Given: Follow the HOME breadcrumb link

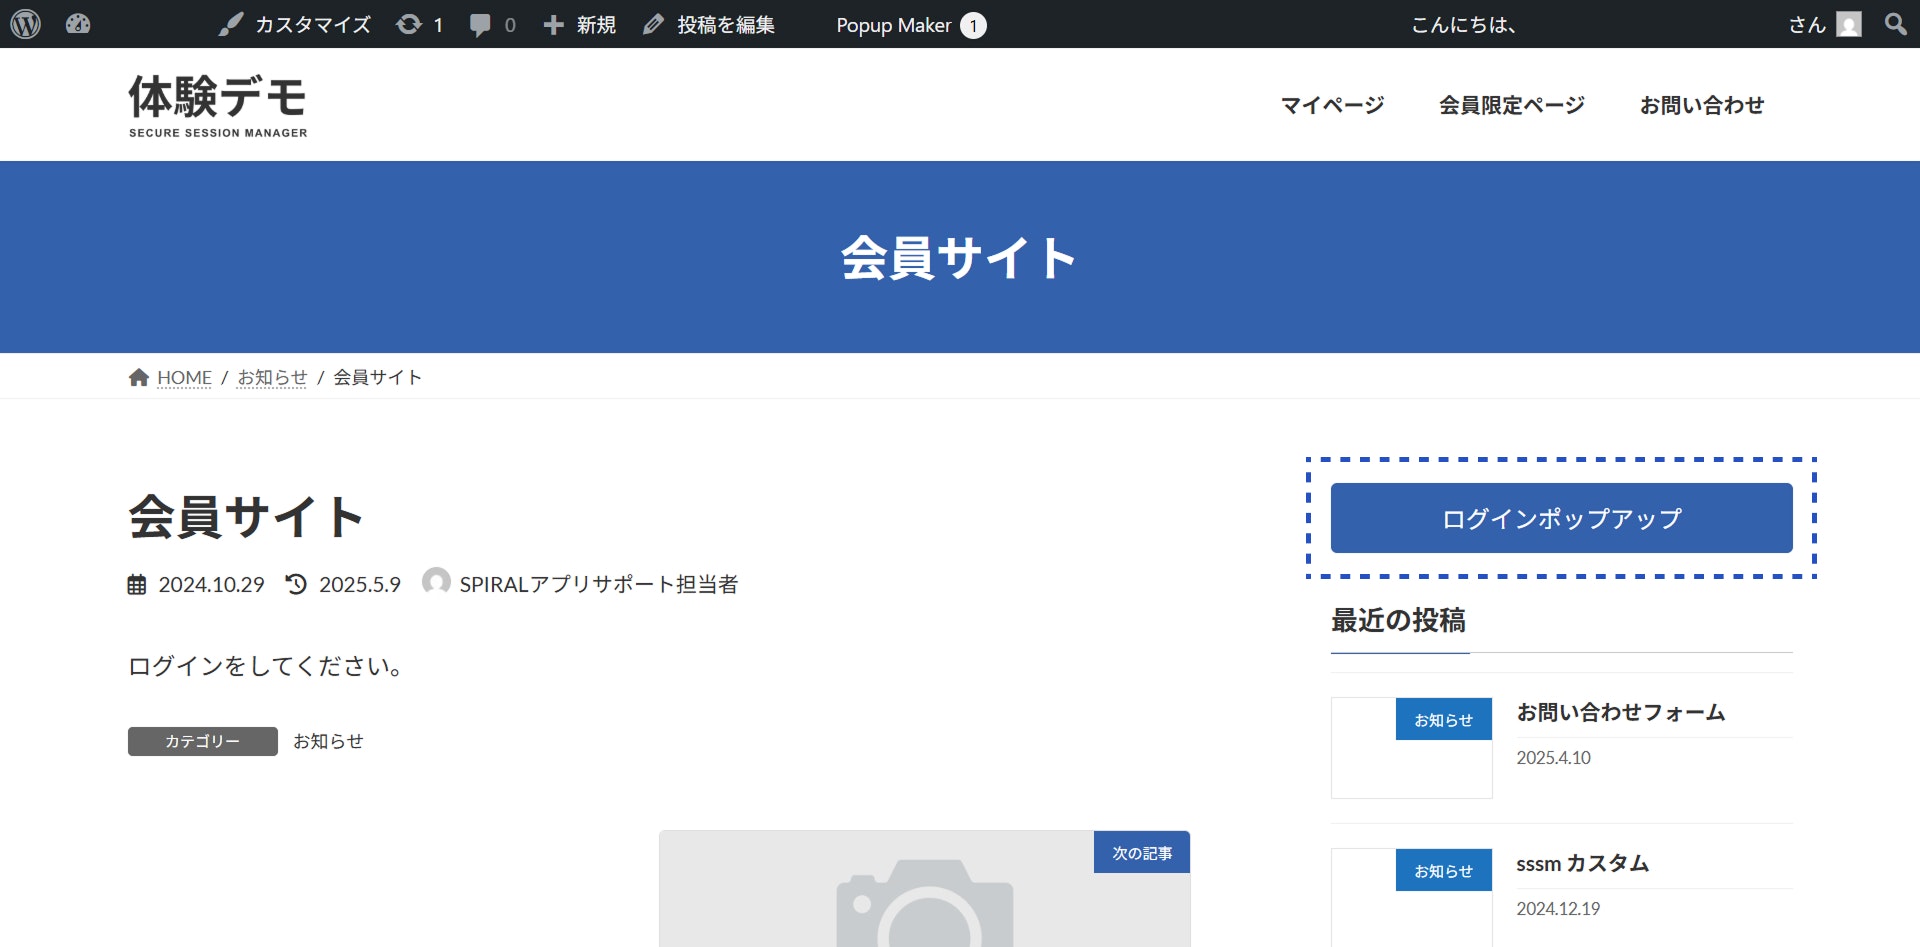Looking at the screenshot, I should coord(184,378).
